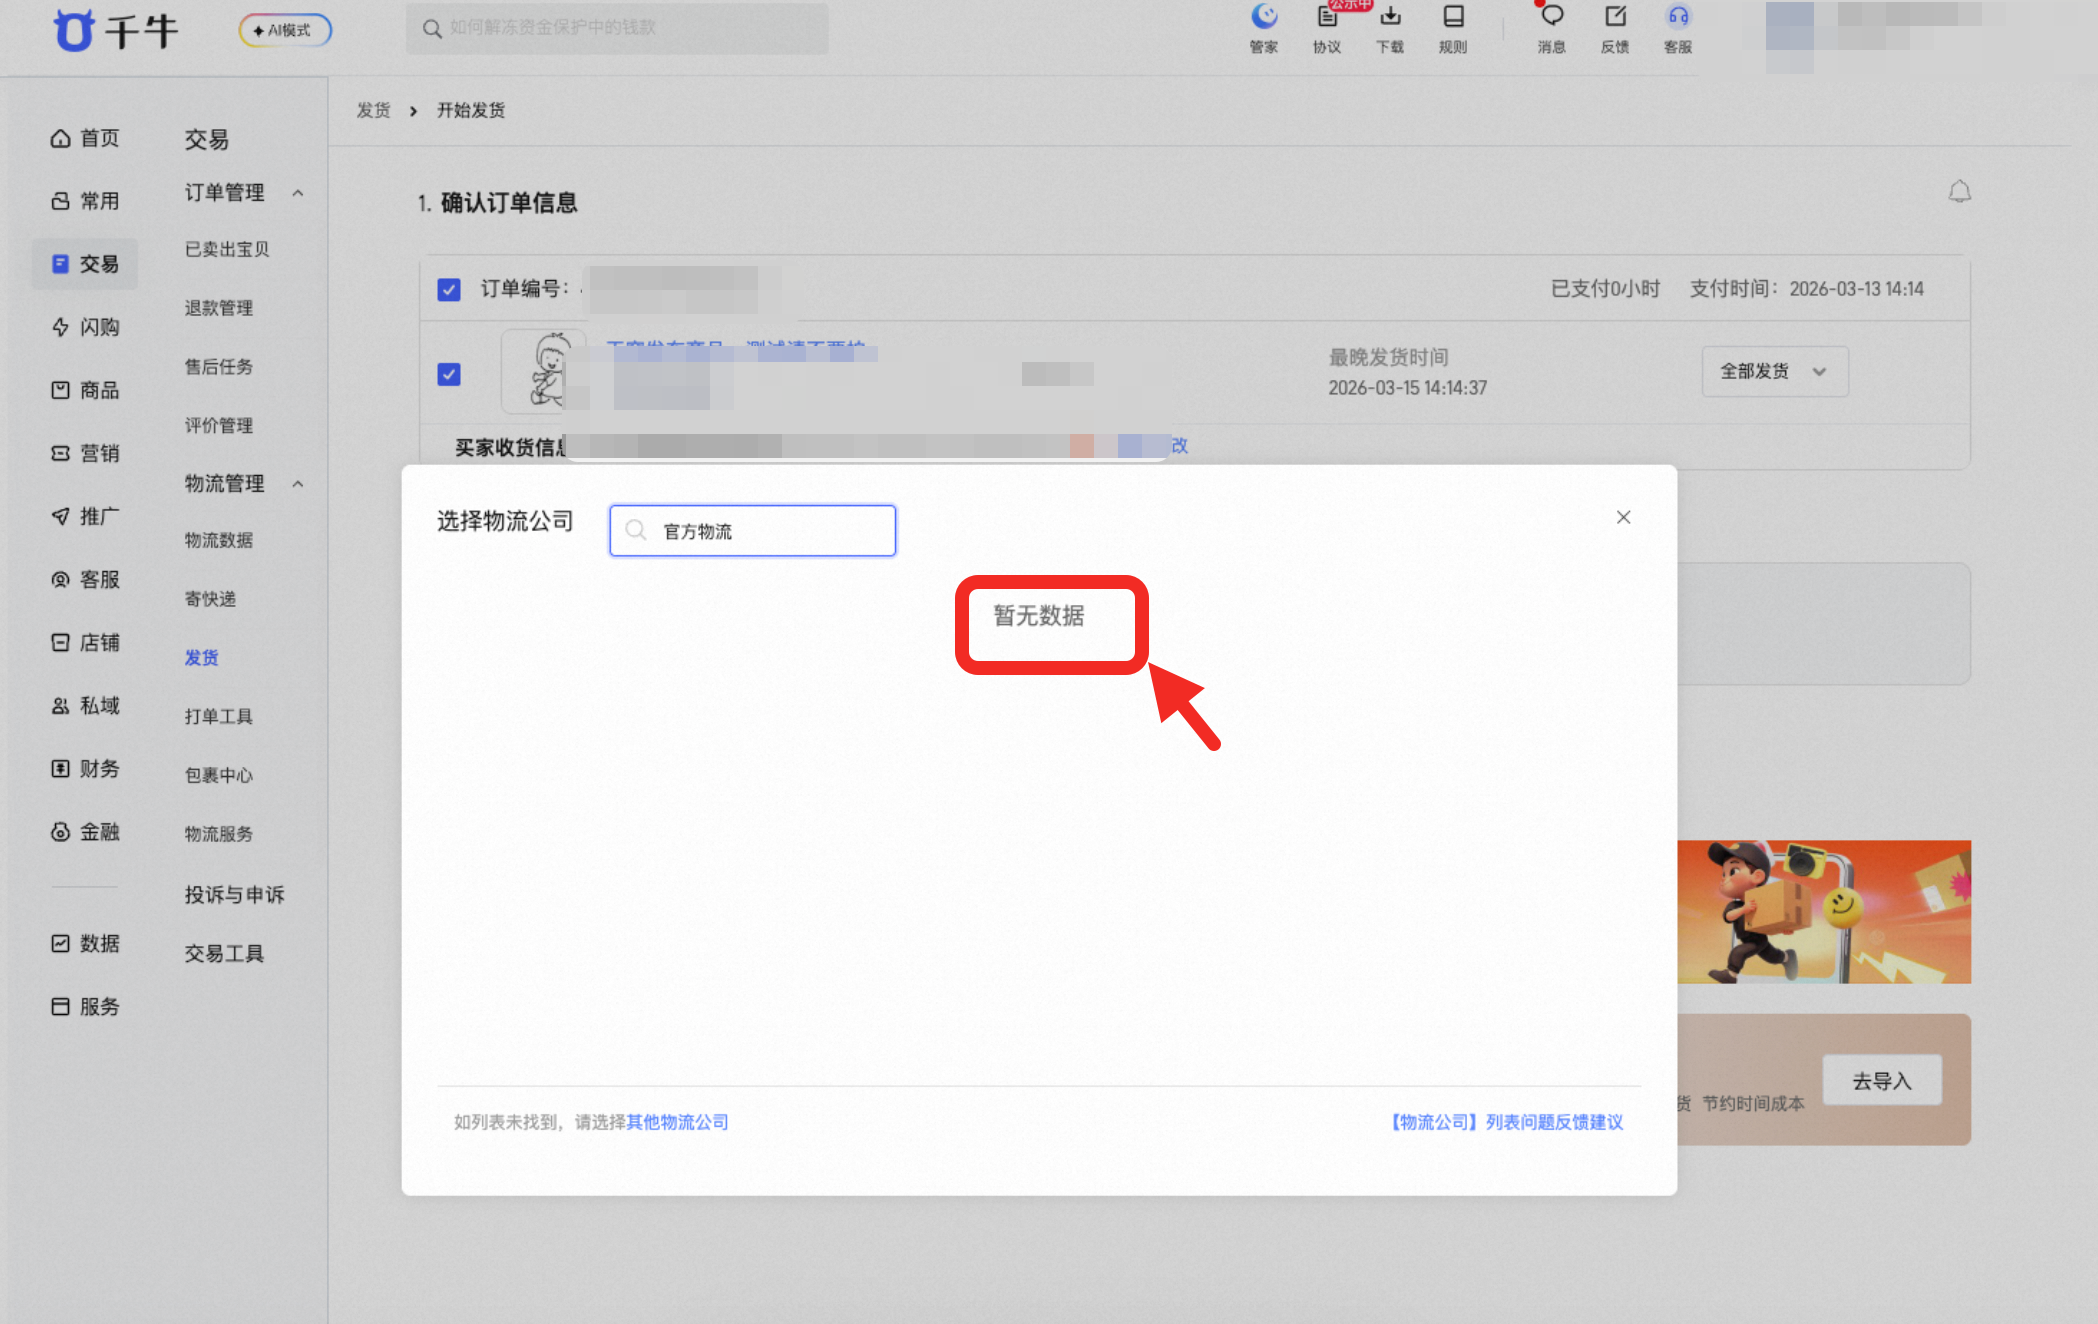Go to 首页 in the sidebar
This screenshot has width=2098, height=1324.
pyautogui.click(x=85, y=138)
